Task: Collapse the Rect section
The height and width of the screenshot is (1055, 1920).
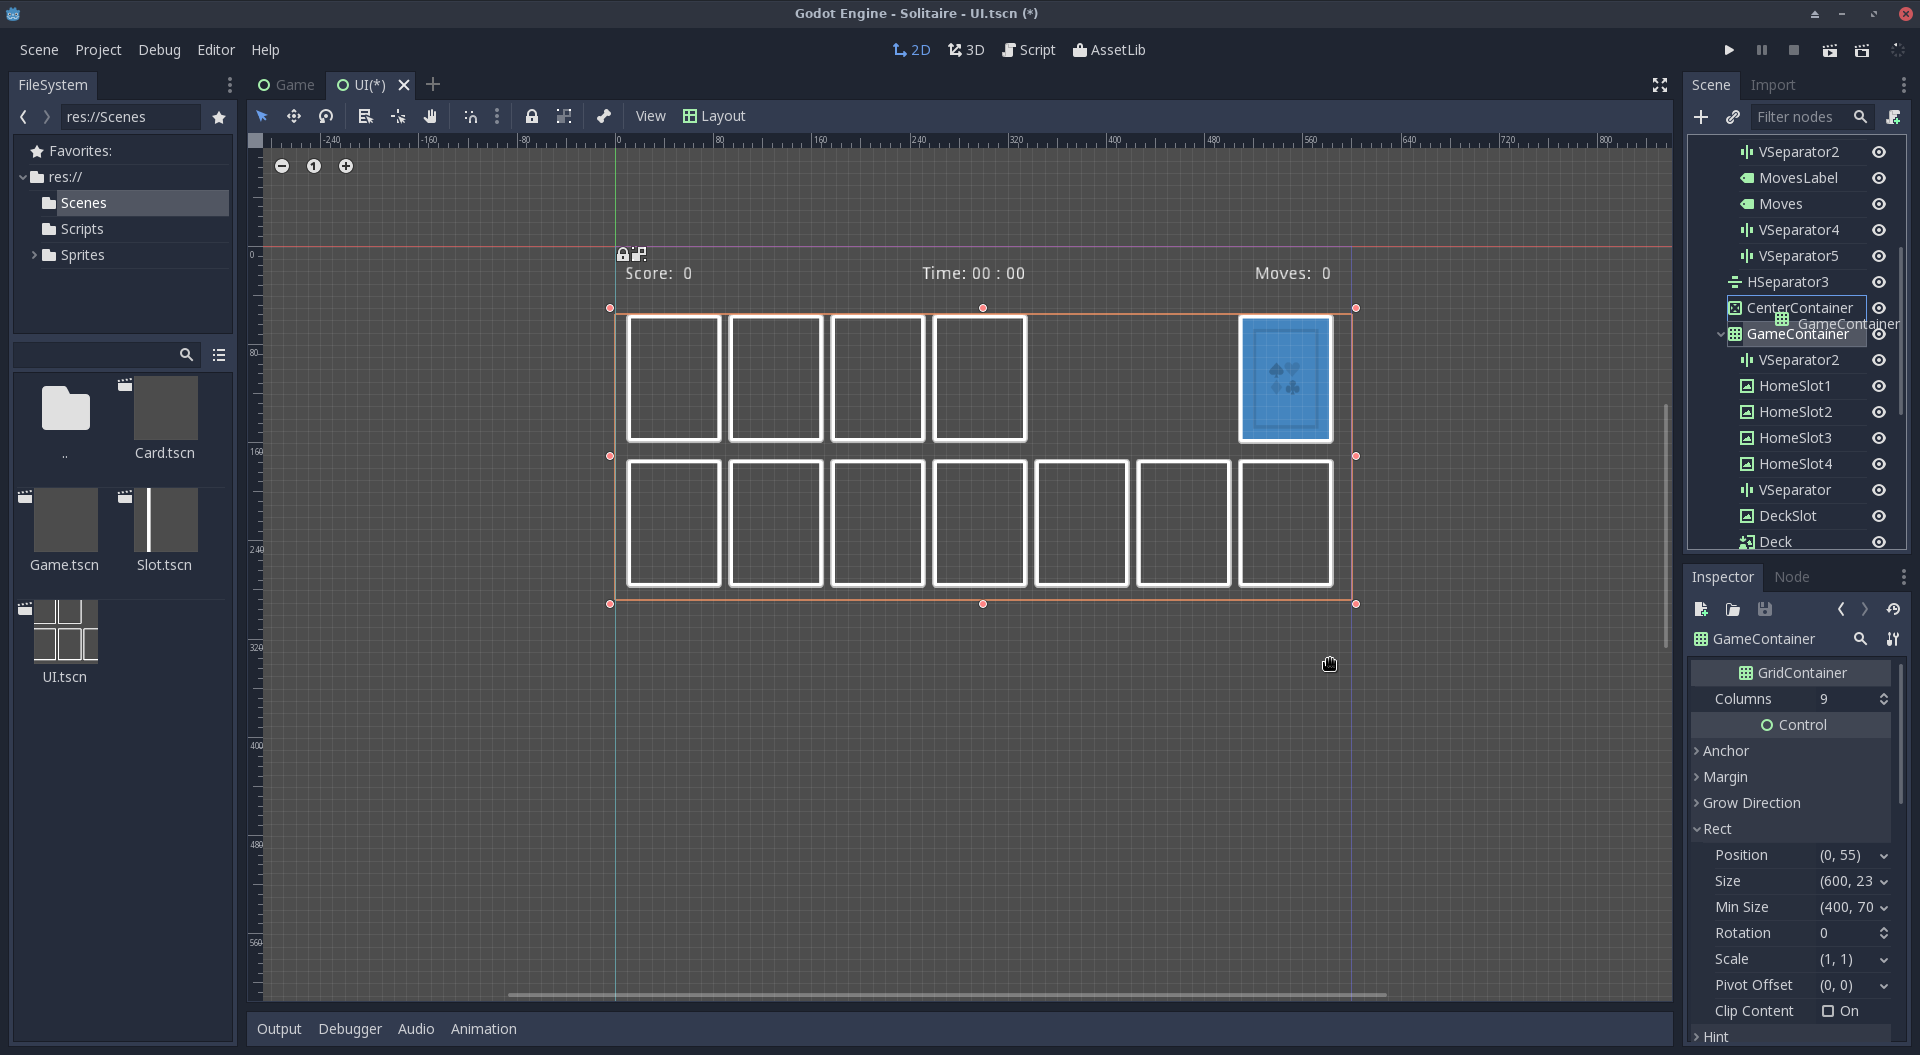Action: 1698,828
